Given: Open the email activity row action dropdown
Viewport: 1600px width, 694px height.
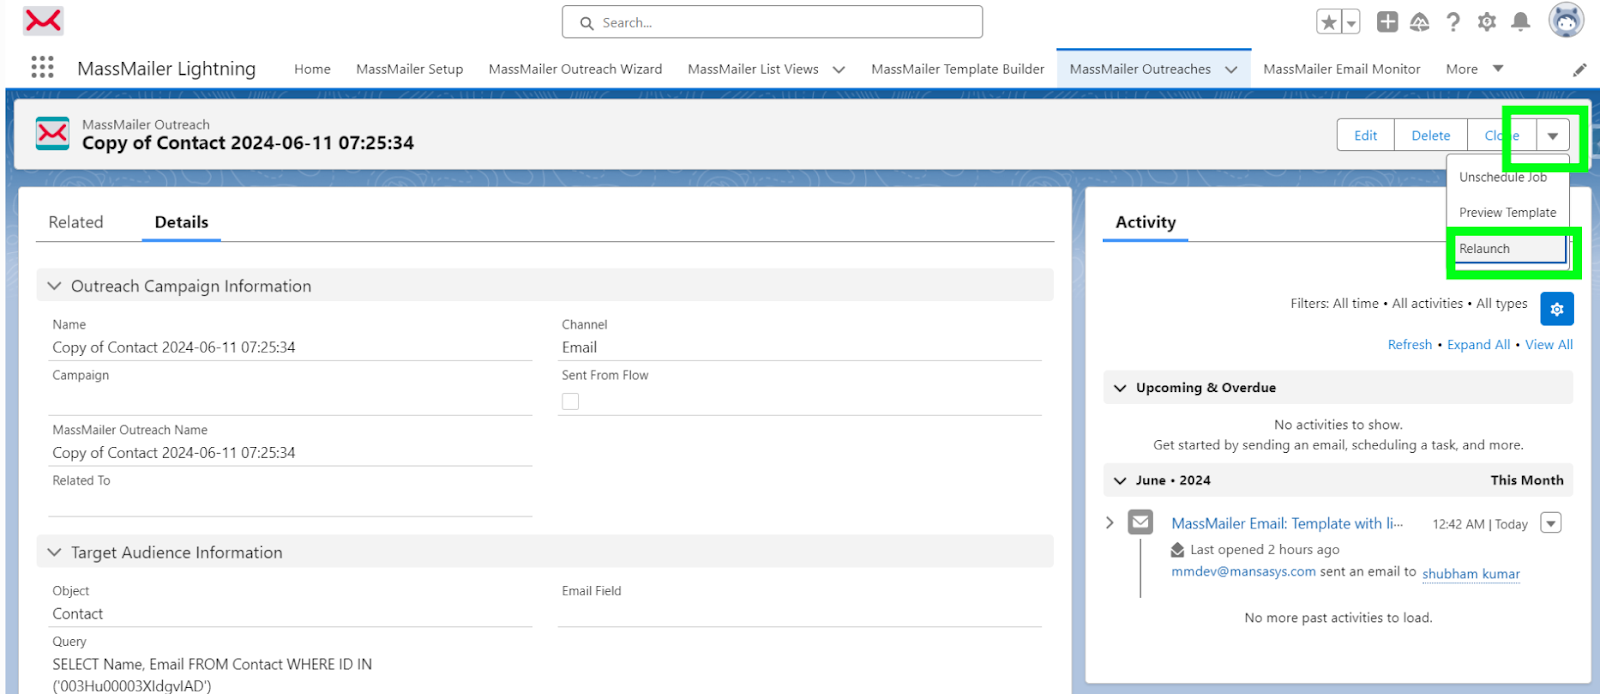Looking at the screenshot, I should (x=1551, y=523).
